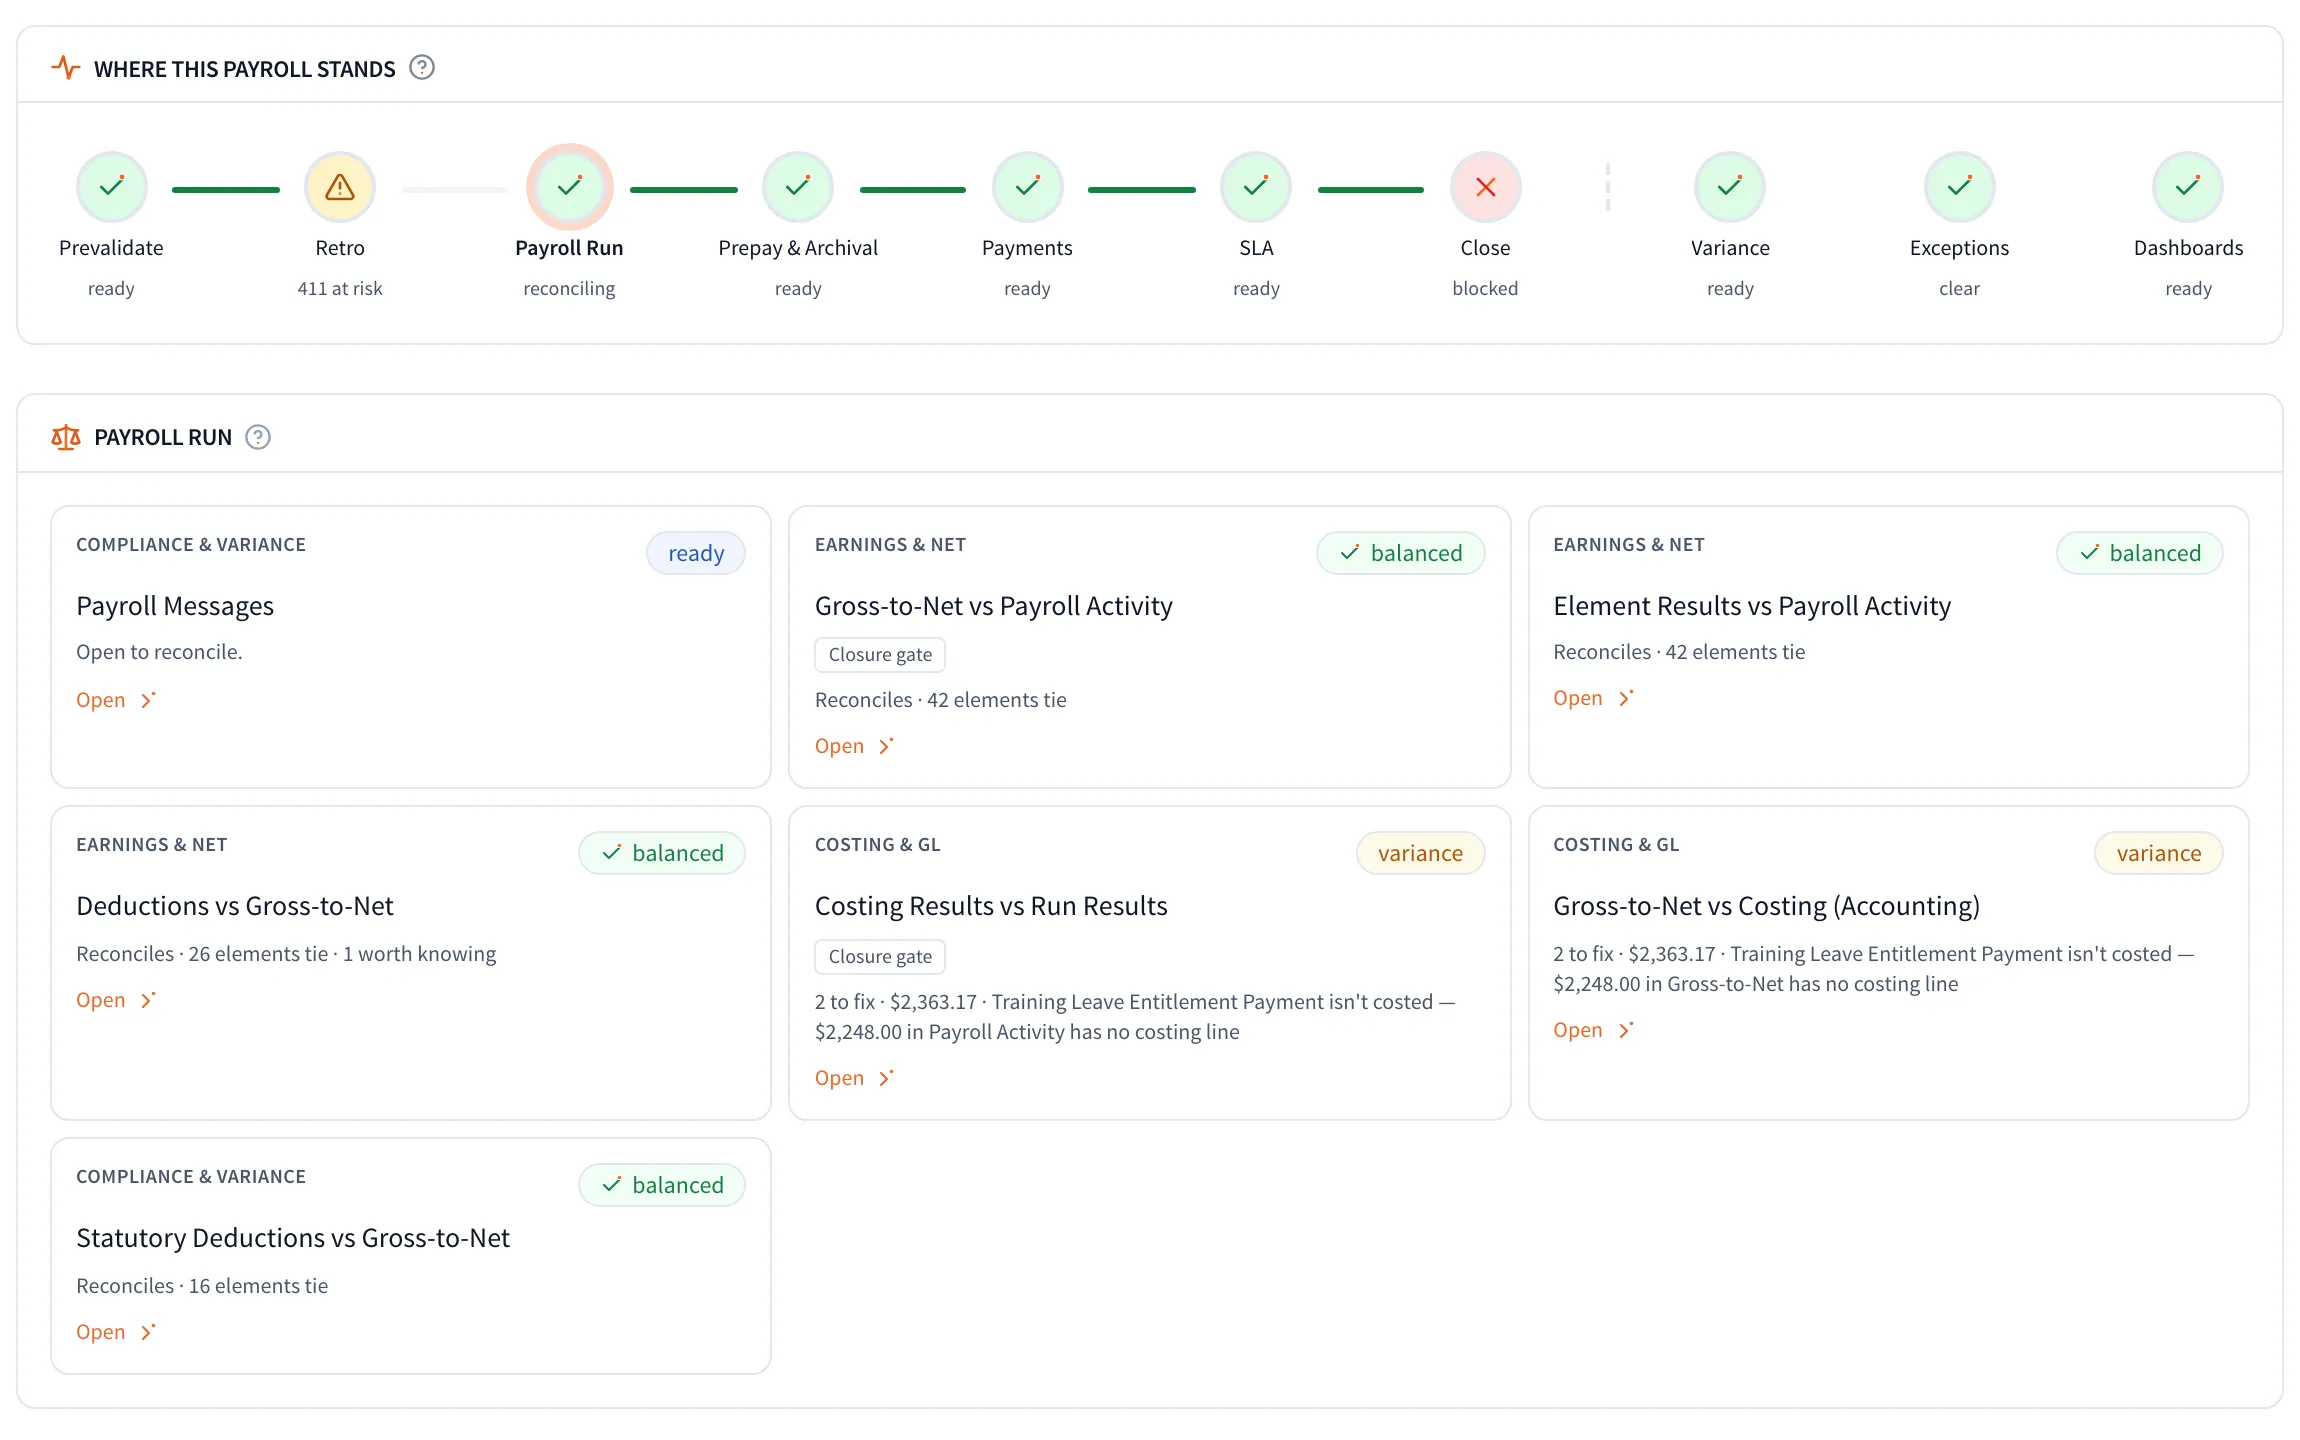Click Closure gate tag under Costing Results
Viewport: 2300px width, 1440px height.
pyautogui.click(x=880, y=957)
